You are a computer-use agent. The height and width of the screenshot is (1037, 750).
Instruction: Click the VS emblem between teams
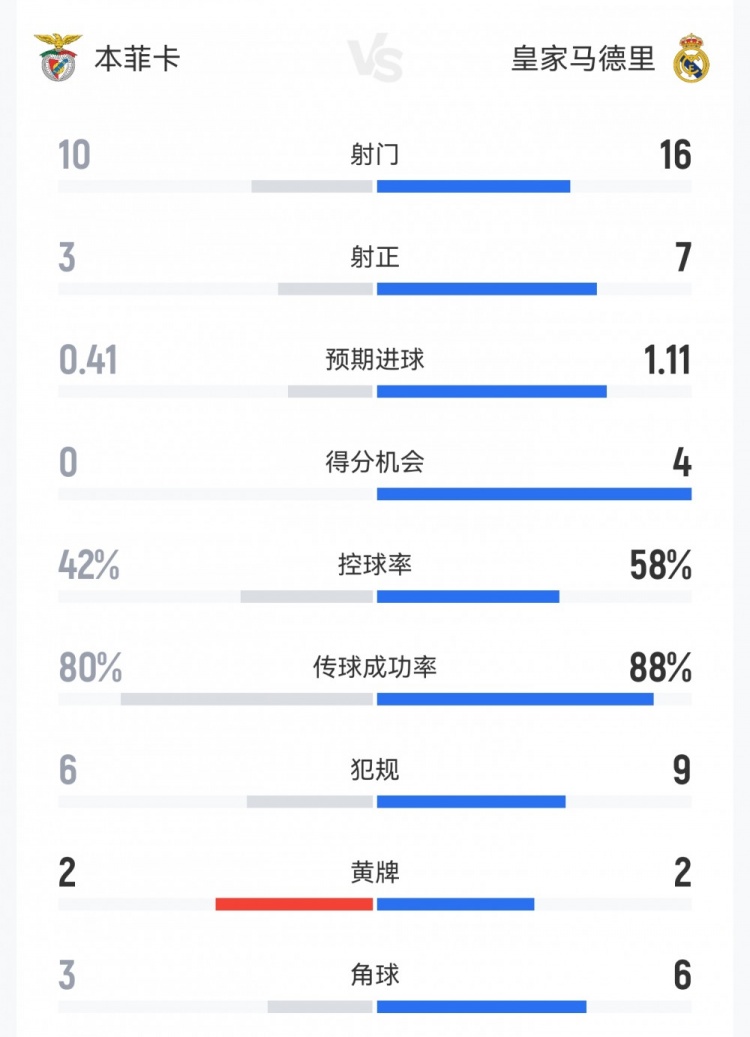coord(376,60)
